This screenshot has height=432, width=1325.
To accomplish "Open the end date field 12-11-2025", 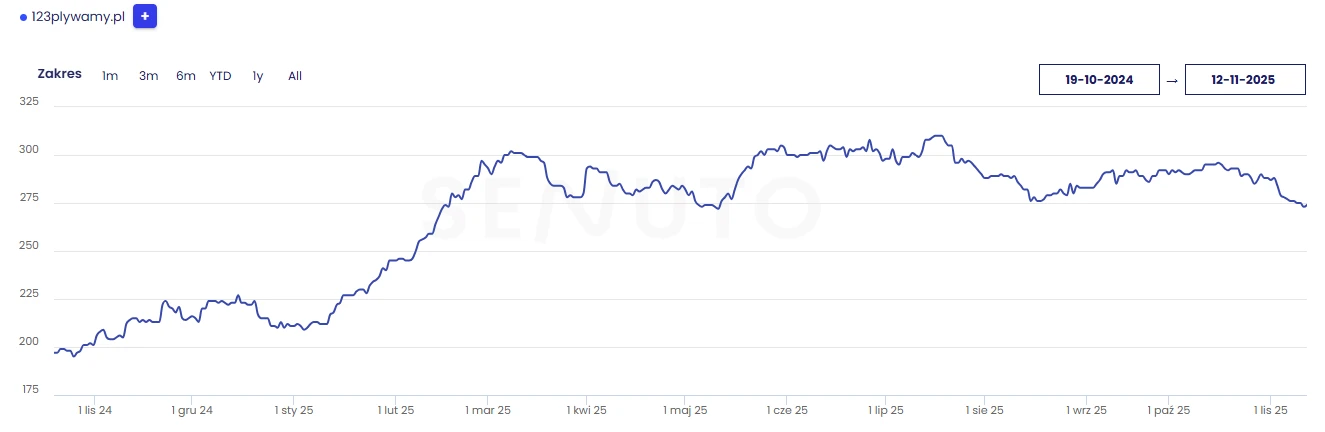I will [1244, 80].
